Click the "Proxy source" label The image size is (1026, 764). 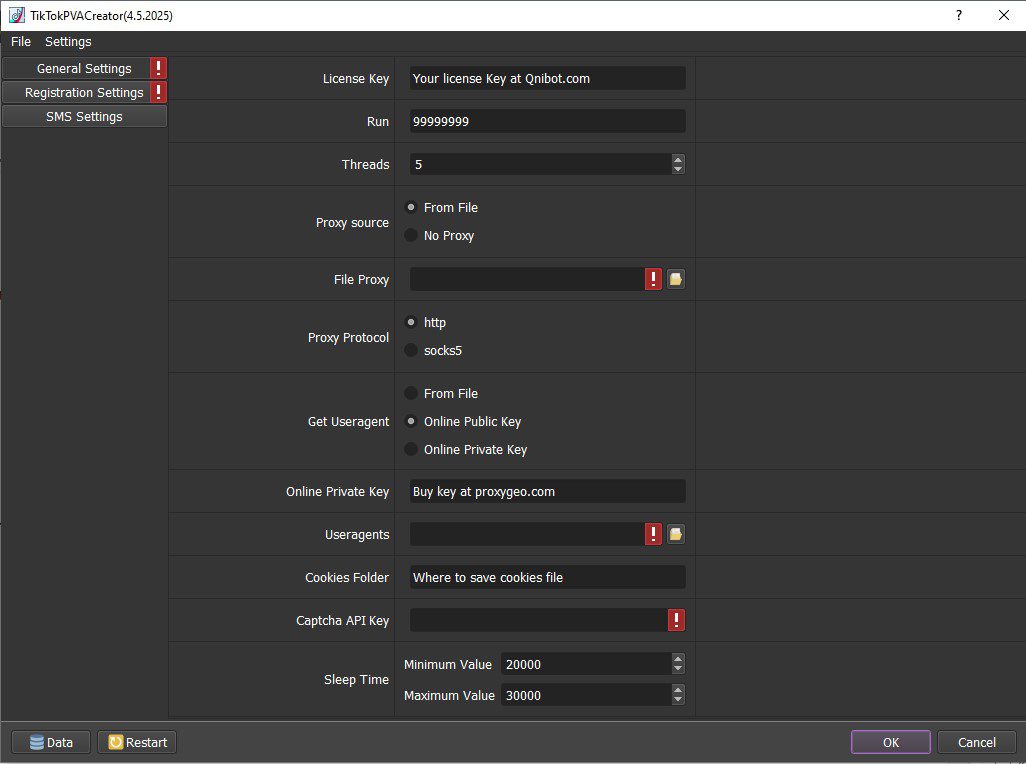[352, 222]
